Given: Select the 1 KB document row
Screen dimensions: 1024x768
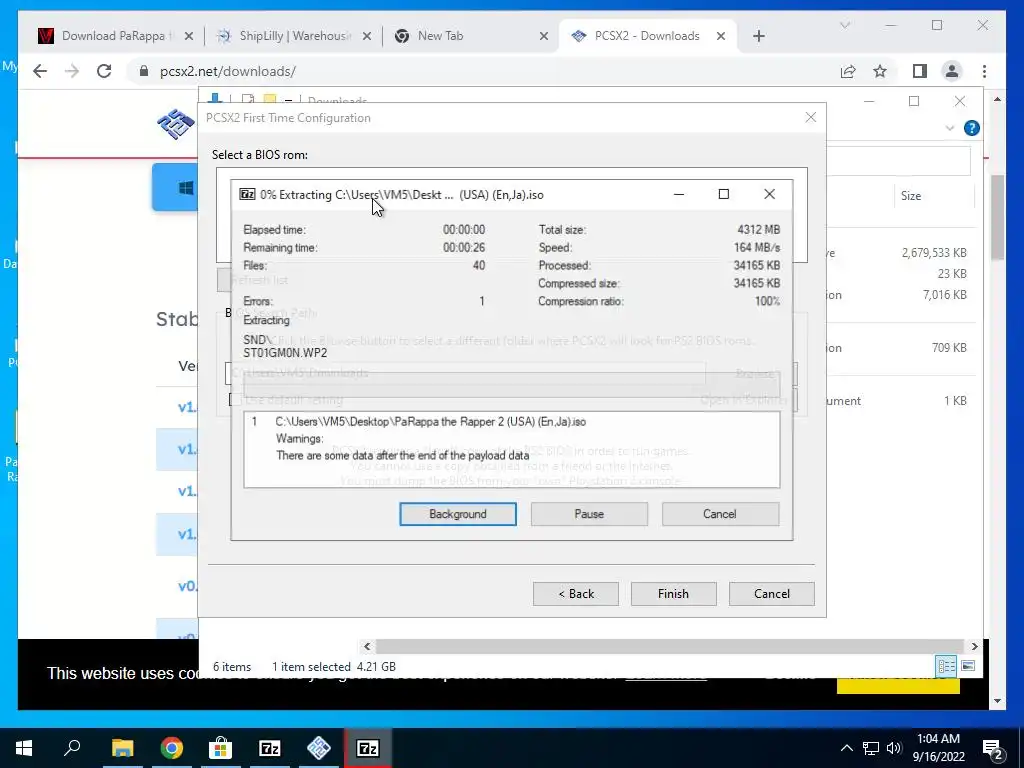Looking at the screenshot, I should (x=901, y=401).
